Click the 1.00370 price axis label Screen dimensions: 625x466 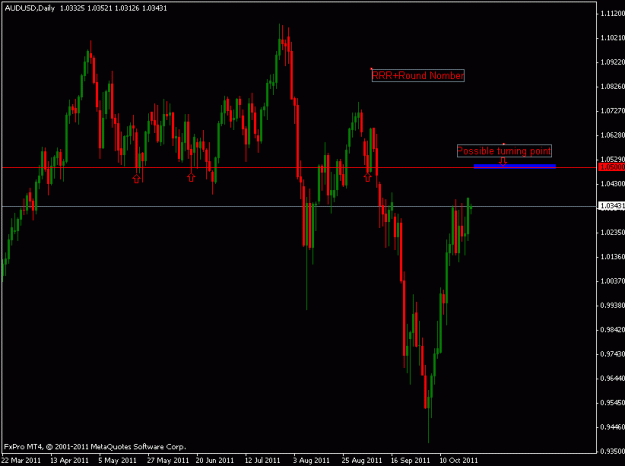(612, 281)
